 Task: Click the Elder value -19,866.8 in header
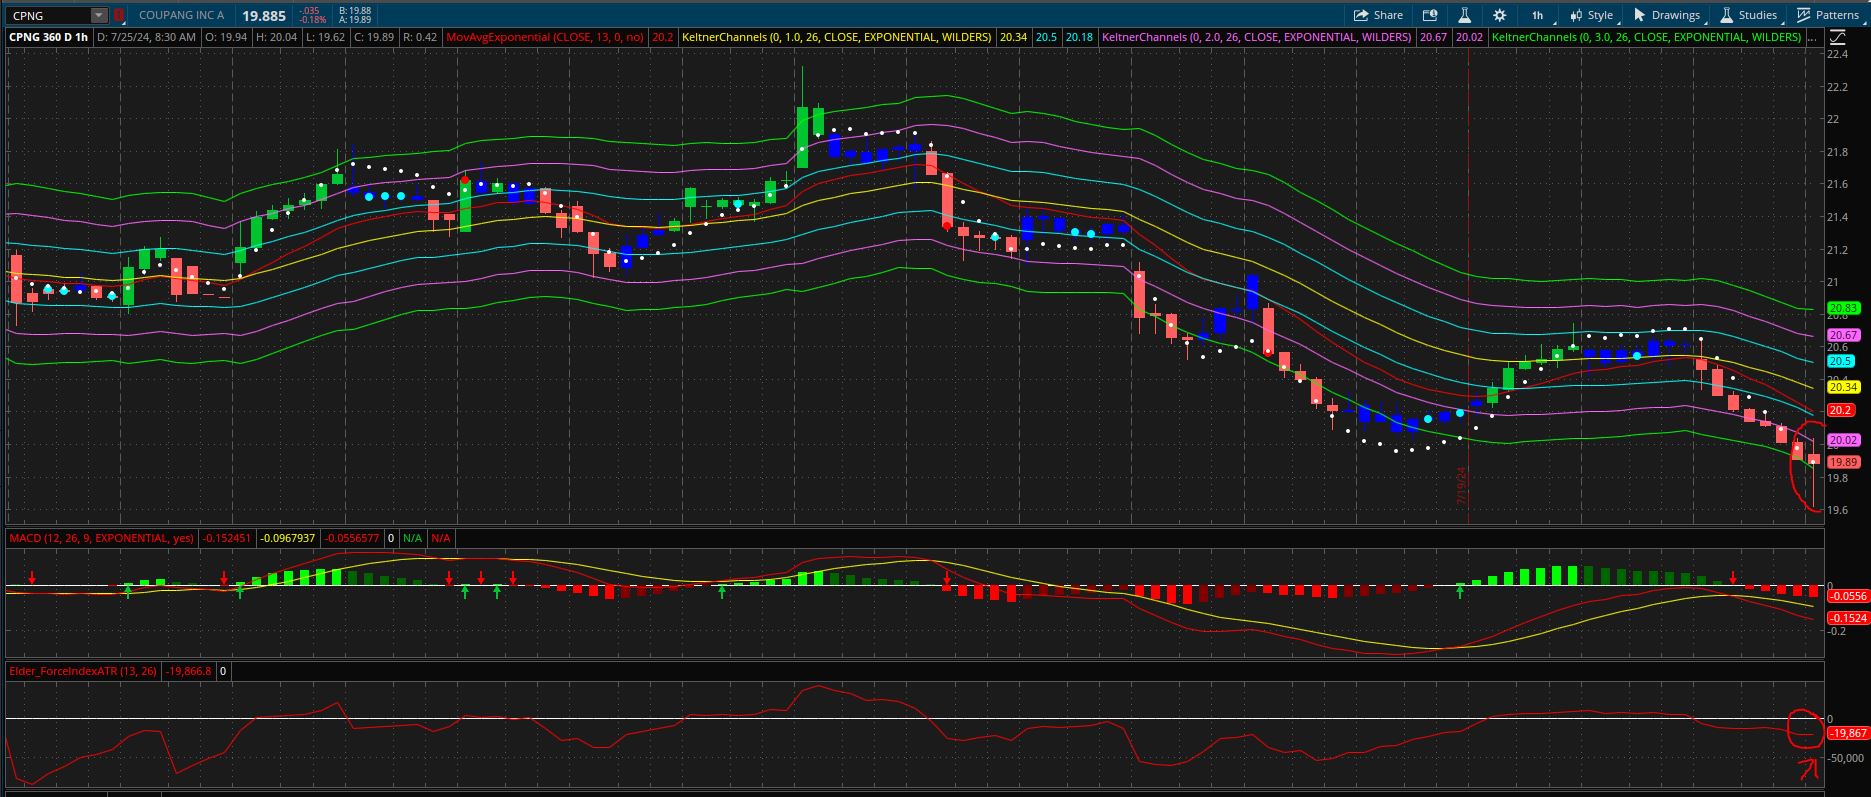[x=189, y=671]
